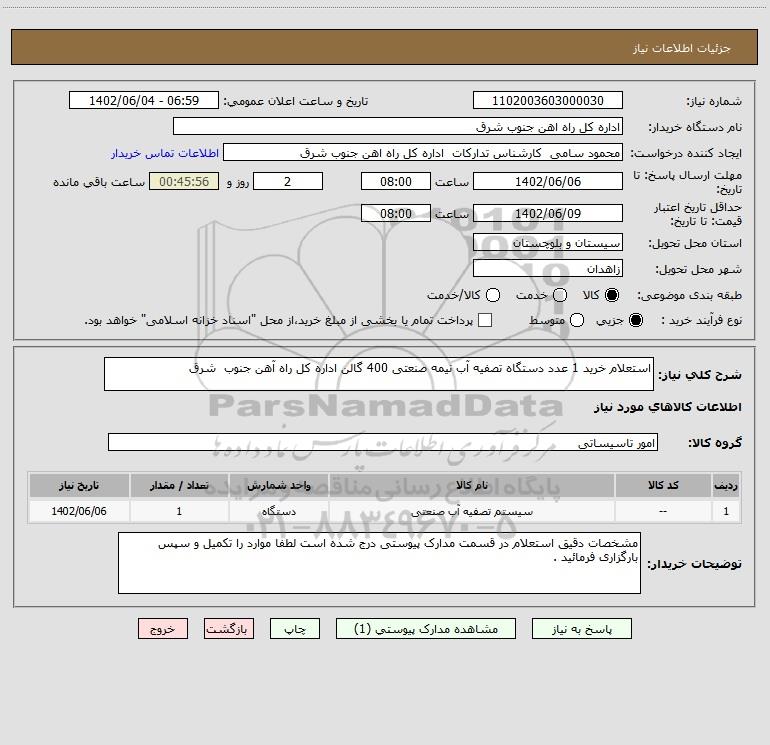Click the شرح کلی نیاز text area
This screenshot has height=745, width=770.
(379, 374)
